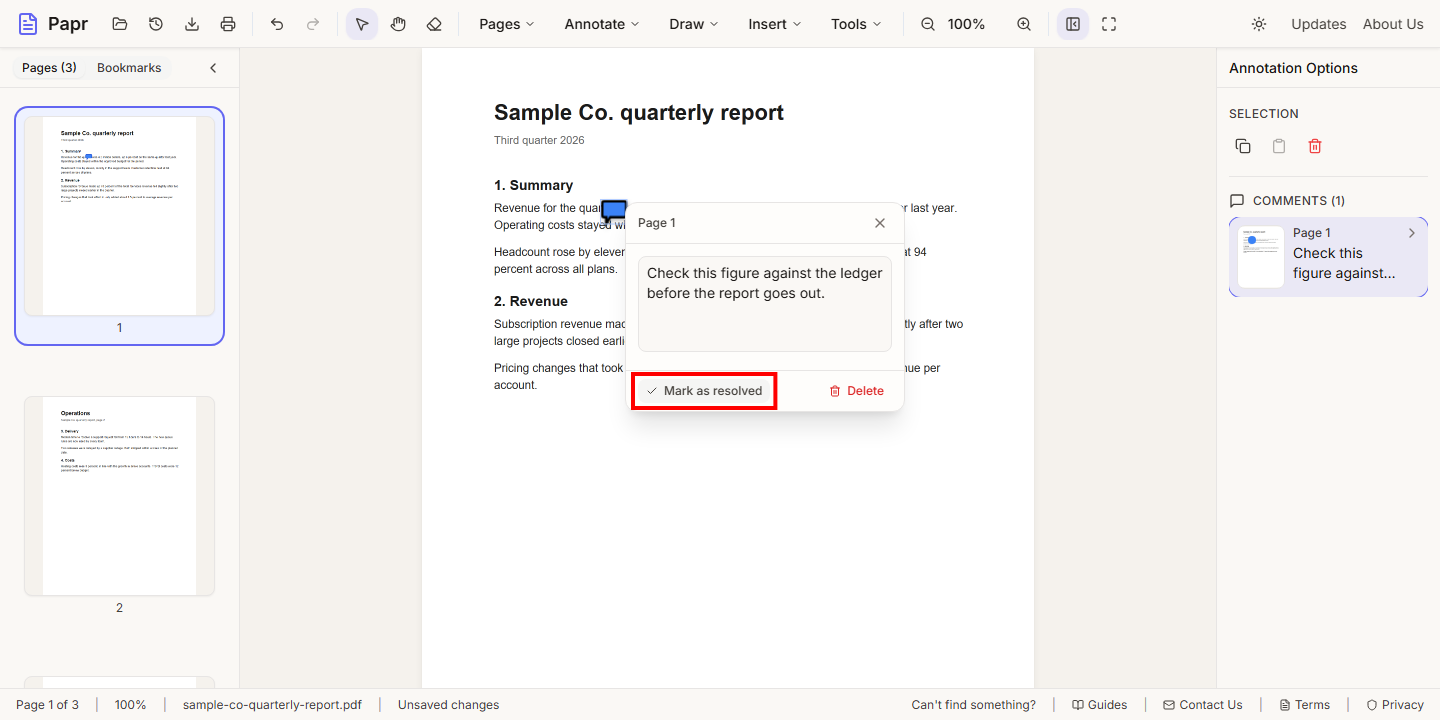Open version history clock icon
Viewport: 1440px width, 720px height.
[x=156, y=24]
